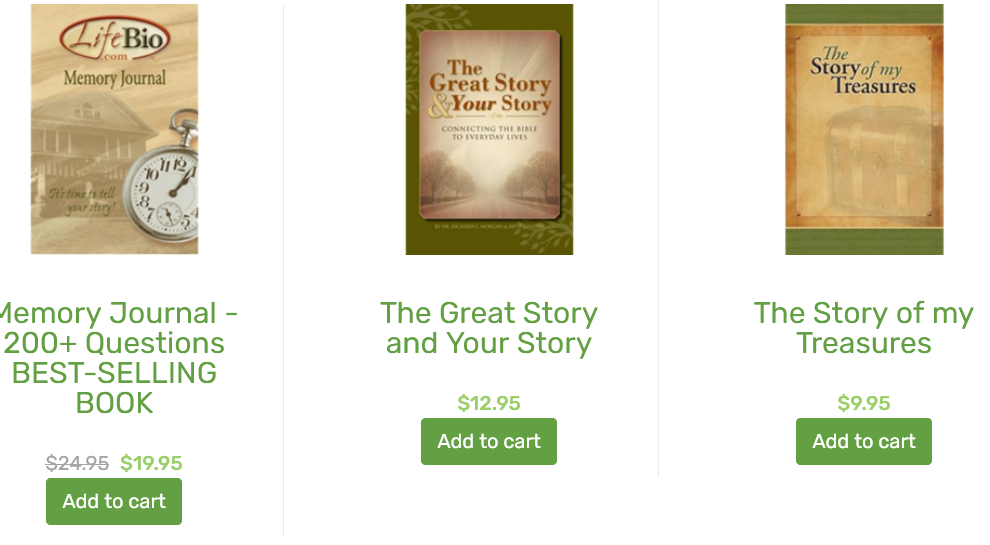The height and width of the screenshot is (545, 990).
Task: Click "It's time to tell your story!" cover text
Action: [x=82, y=201]
